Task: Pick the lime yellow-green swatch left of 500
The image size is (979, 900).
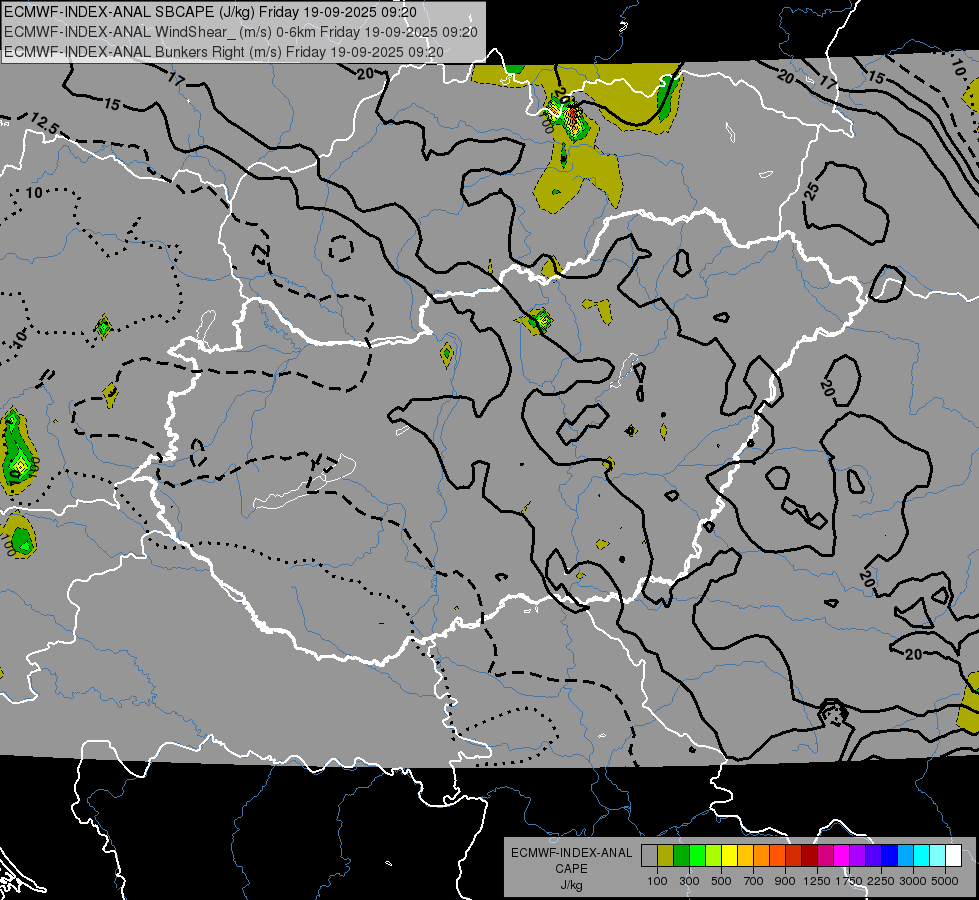Action: pyautogui.click(x=714, y=856)
